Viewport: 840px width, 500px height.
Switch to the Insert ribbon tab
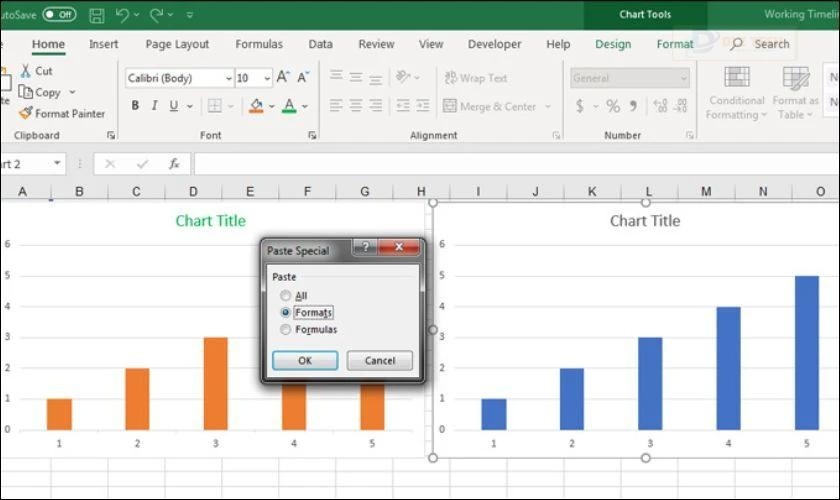coord(103,44)
